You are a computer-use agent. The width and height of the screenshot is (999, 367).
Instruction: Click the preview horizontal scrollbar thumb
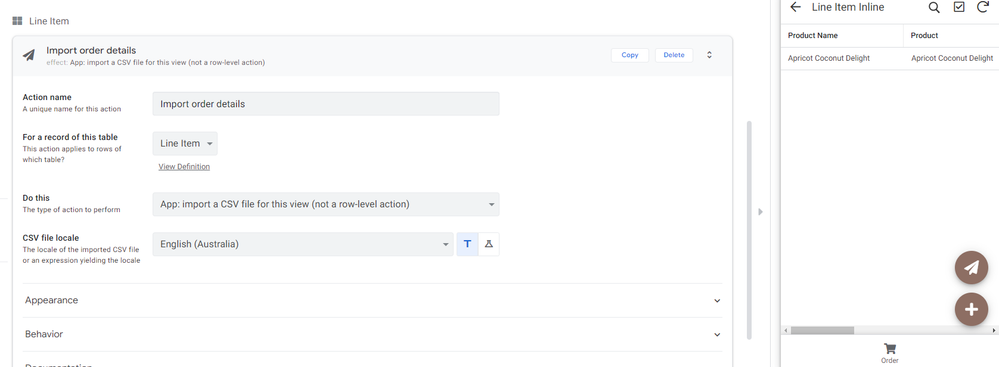point(822,331)
